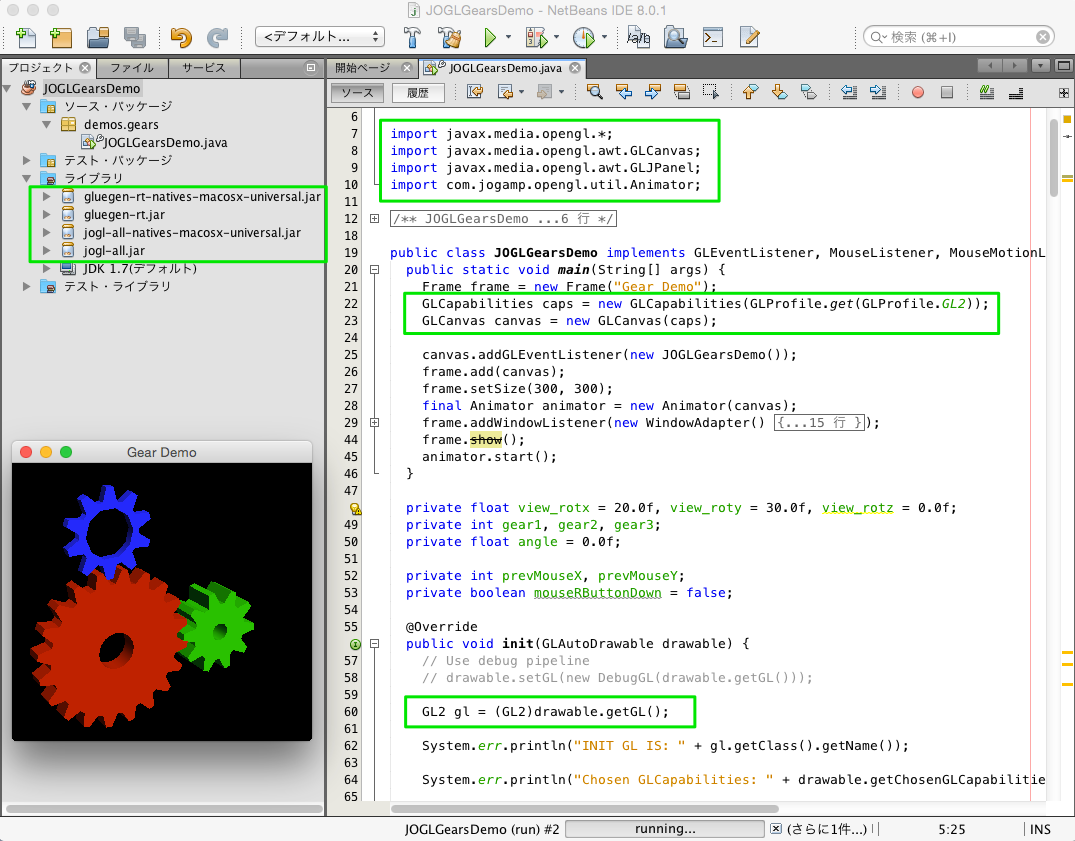The height and width of the screenshot is (841, 1075).
Task: Open the Profile Project dropdown arrow
Action: coord(604,37)
